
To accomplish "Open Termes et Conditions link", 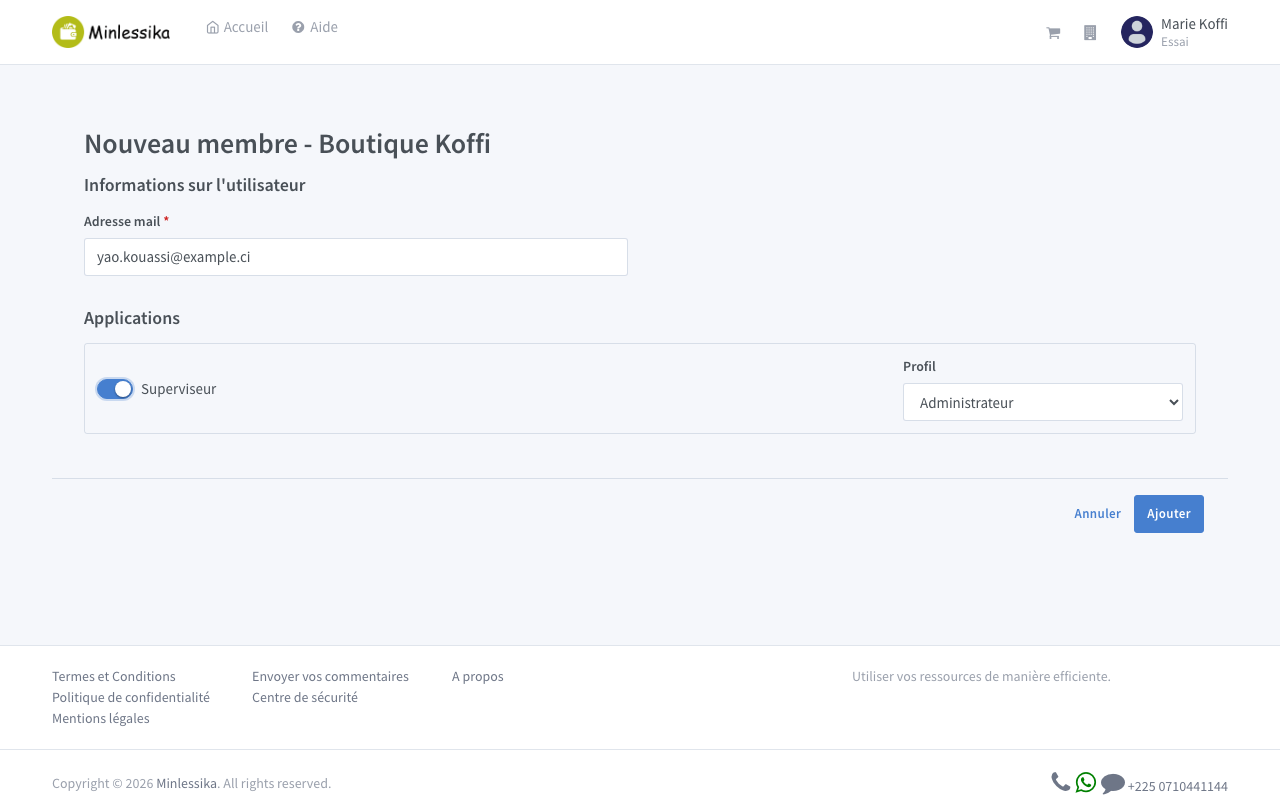I will (x=114, y=677).
